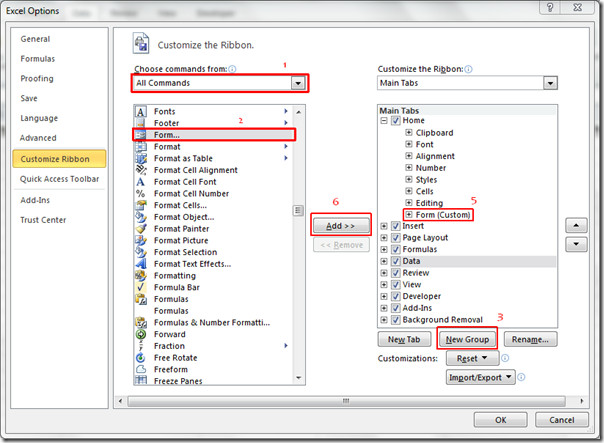604x443 pixels.
Task: Click the Formatting command icon
Action: coord(141,276)
